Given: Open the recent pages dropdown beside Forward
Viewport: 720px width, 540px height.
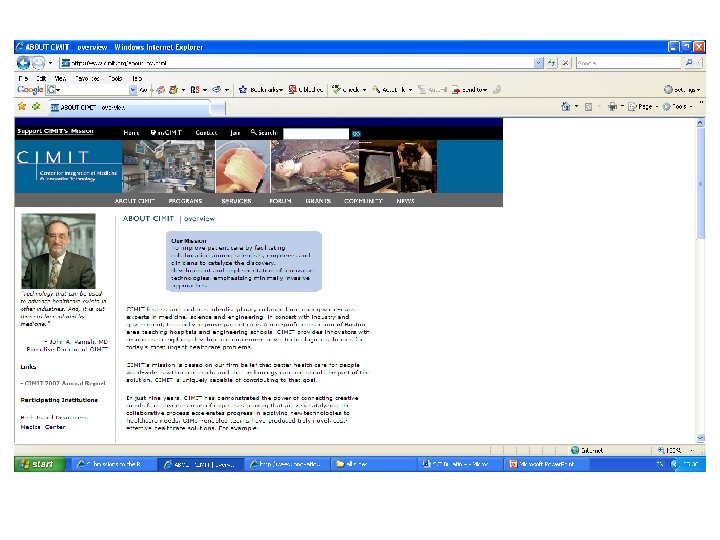Looking at the screenshot, I should [x=51, y=63].
